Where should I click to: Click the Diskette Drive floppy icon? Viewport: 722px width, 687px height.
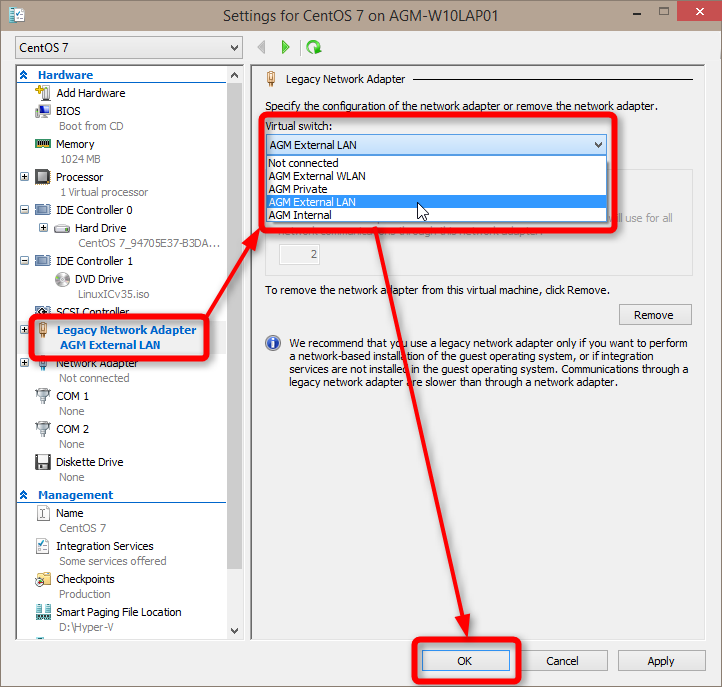tap(43, 462)
